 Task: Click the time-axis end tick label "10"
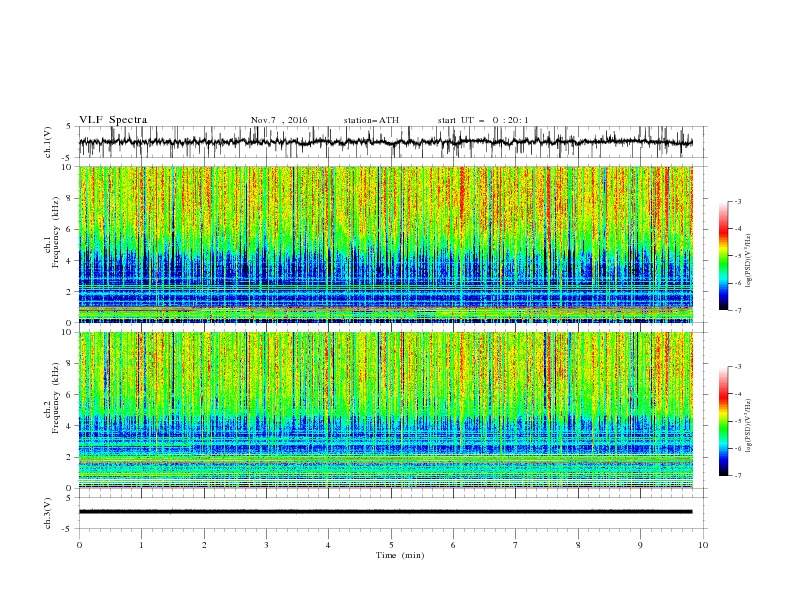pyautogui.click(x=703, y=545)
